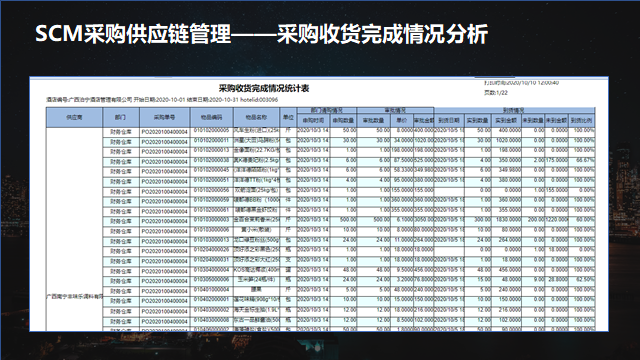Select the 单价 sub-header
Screen dimensions: 640x360
click(x=402, y=120)
